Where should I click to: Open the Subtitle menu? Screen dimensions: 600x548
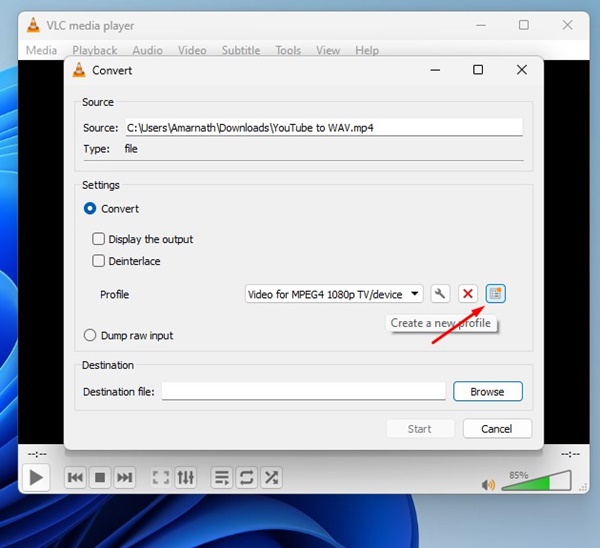tap(241, 50)
